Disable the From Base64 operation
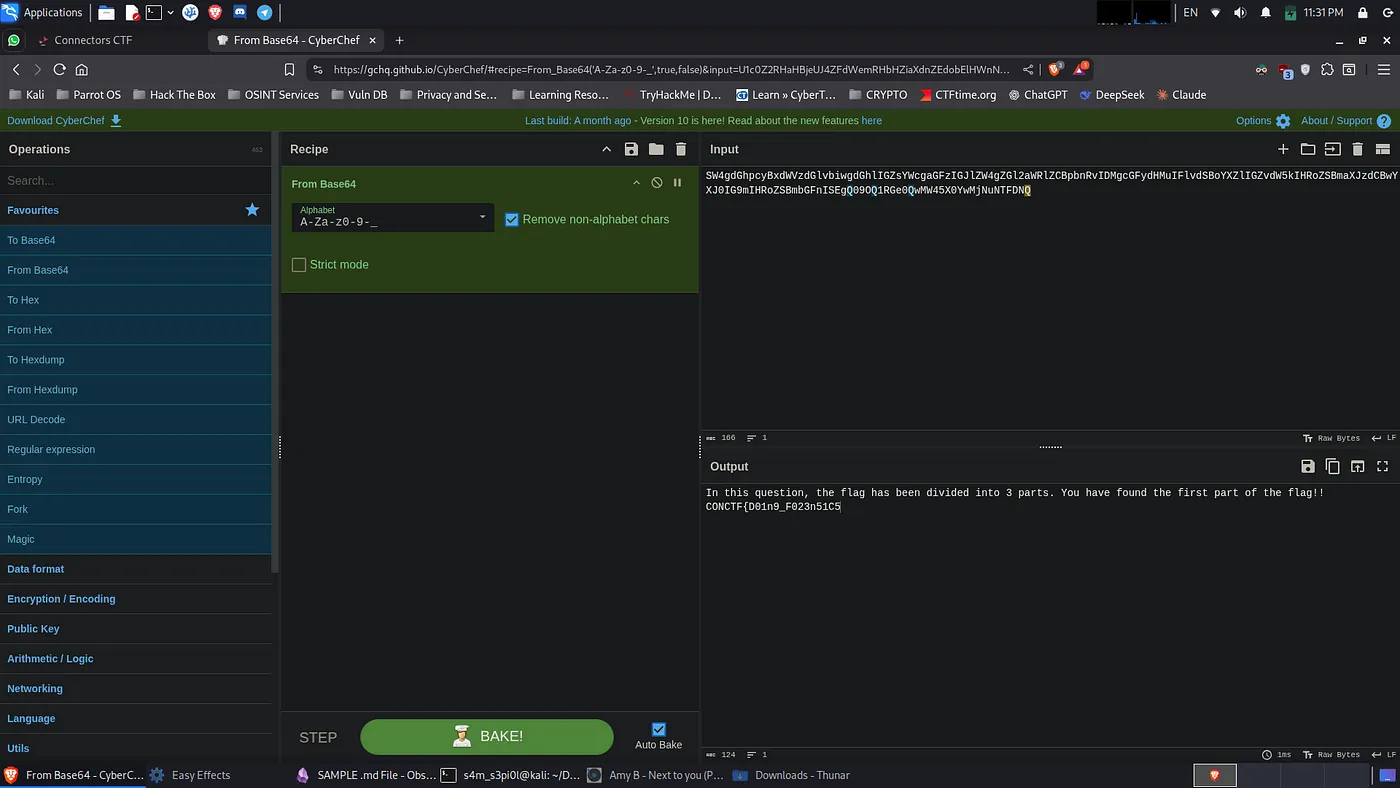Screen dimensions: 1400x788 coord(657,183)
